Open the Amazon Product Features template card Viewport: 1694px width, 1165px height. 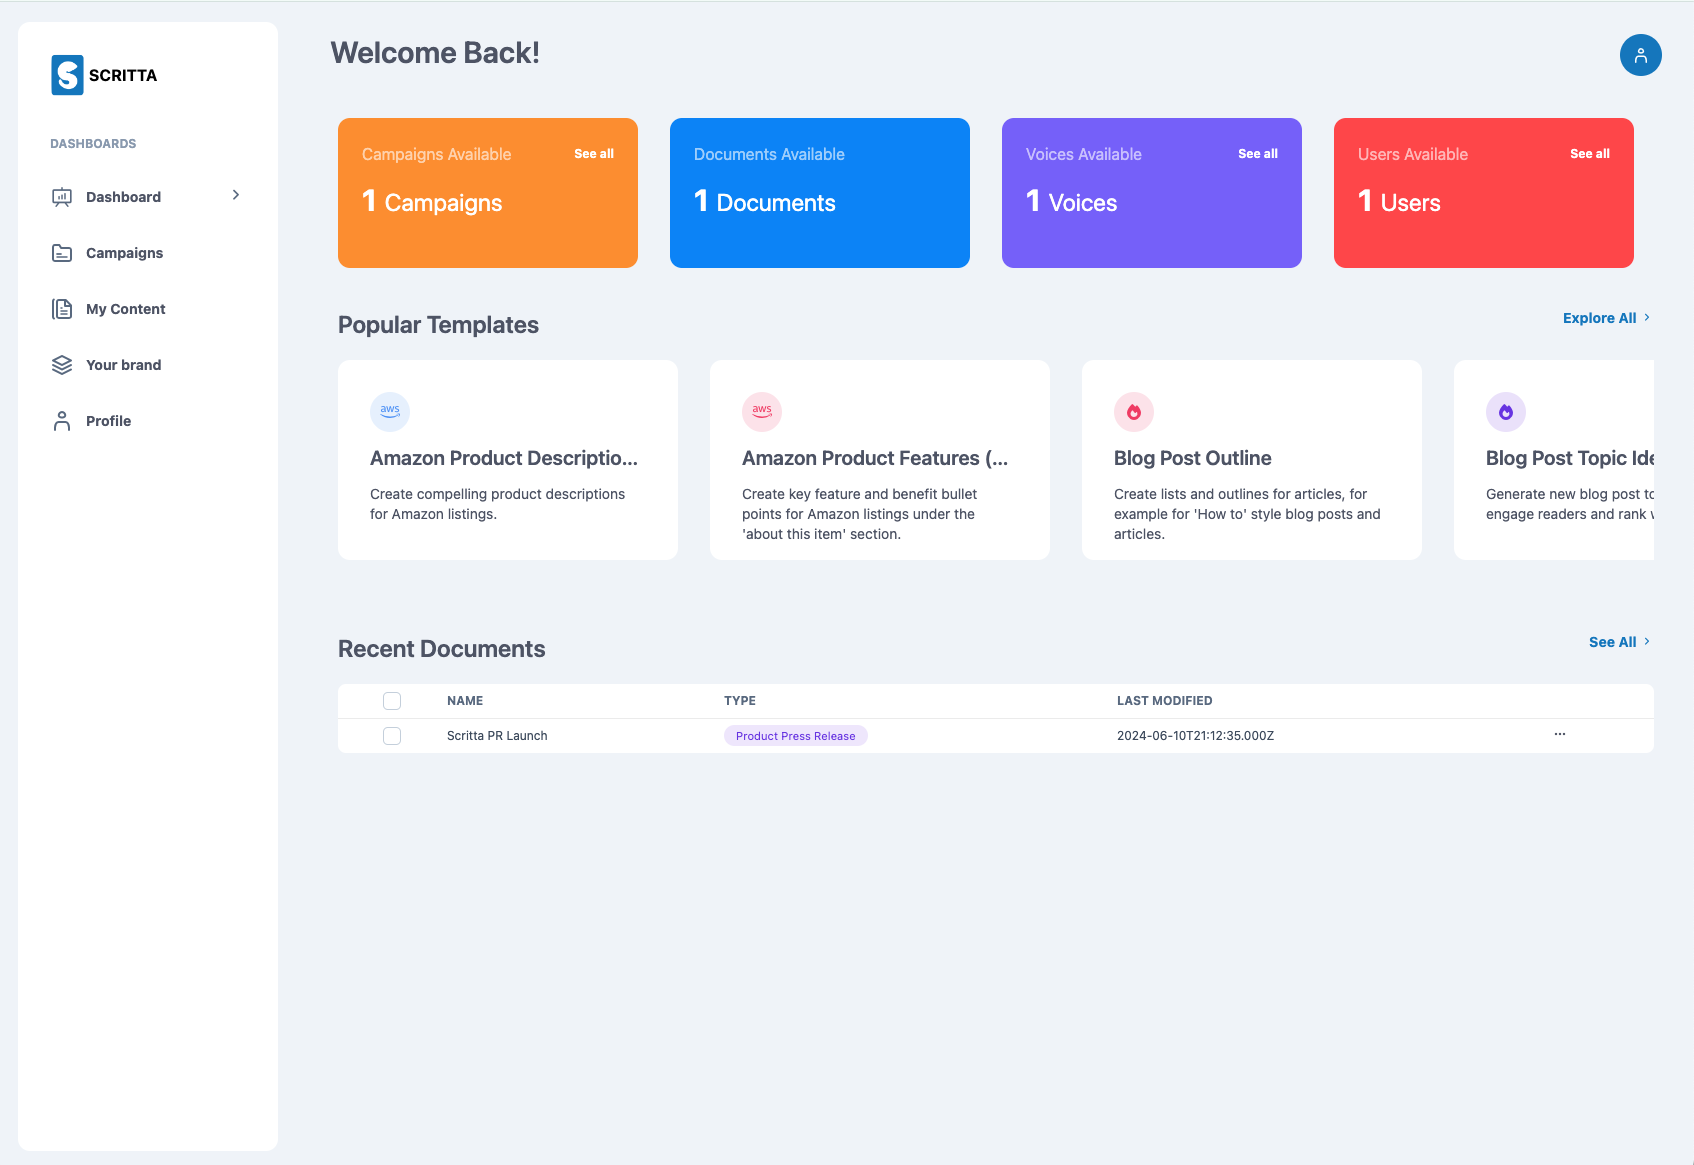click(x=879, y=460)
